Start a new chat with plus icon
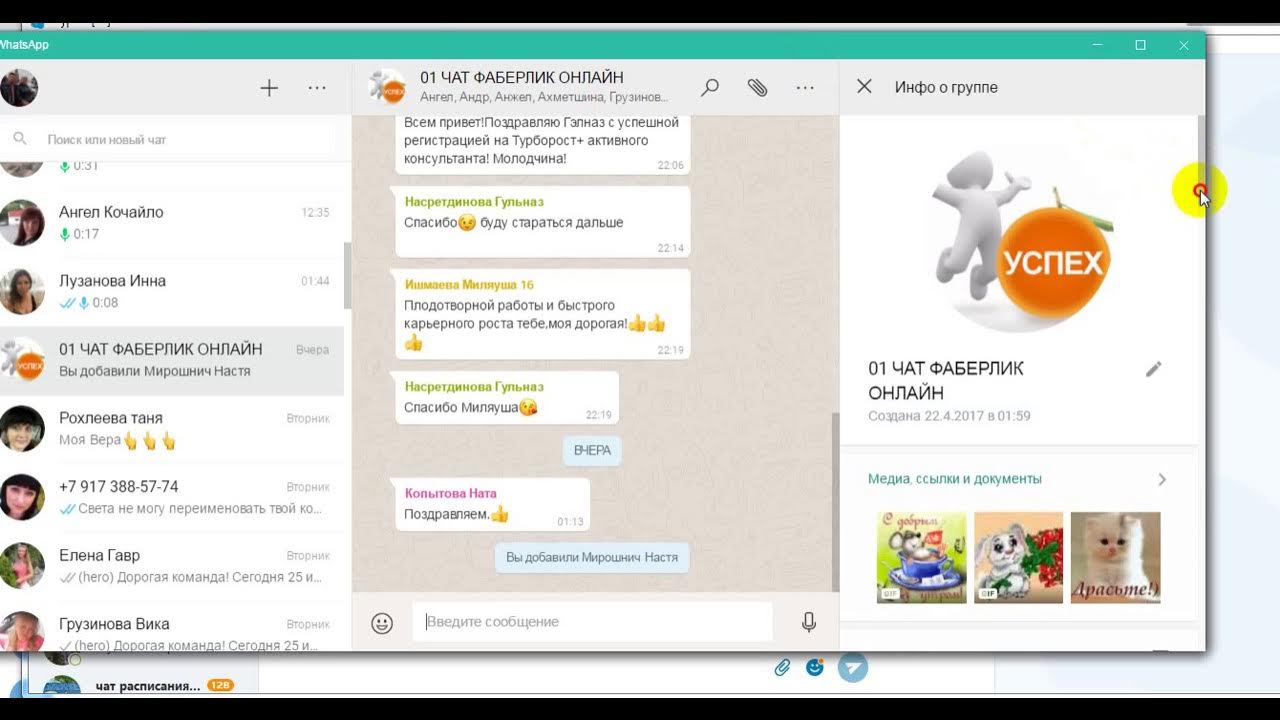Viewport: 1280px width, 720px height. pyautogui.click(x=269, y=88)
